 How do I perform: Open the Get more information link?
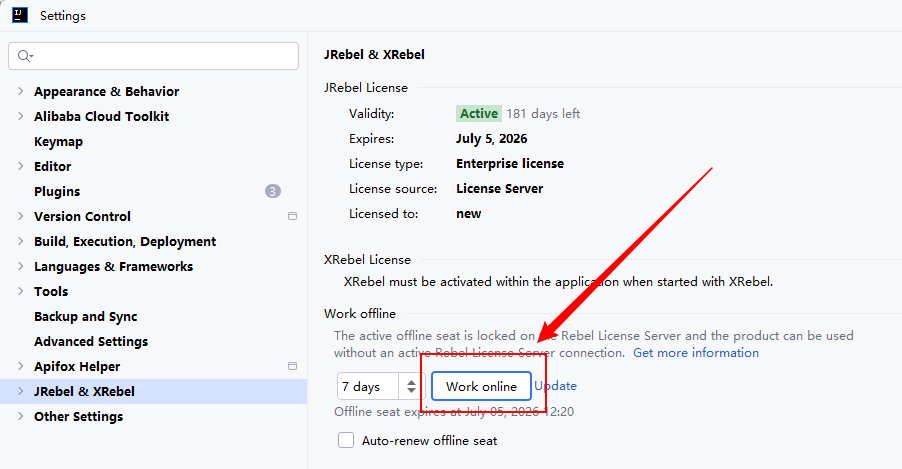[695, 353]
